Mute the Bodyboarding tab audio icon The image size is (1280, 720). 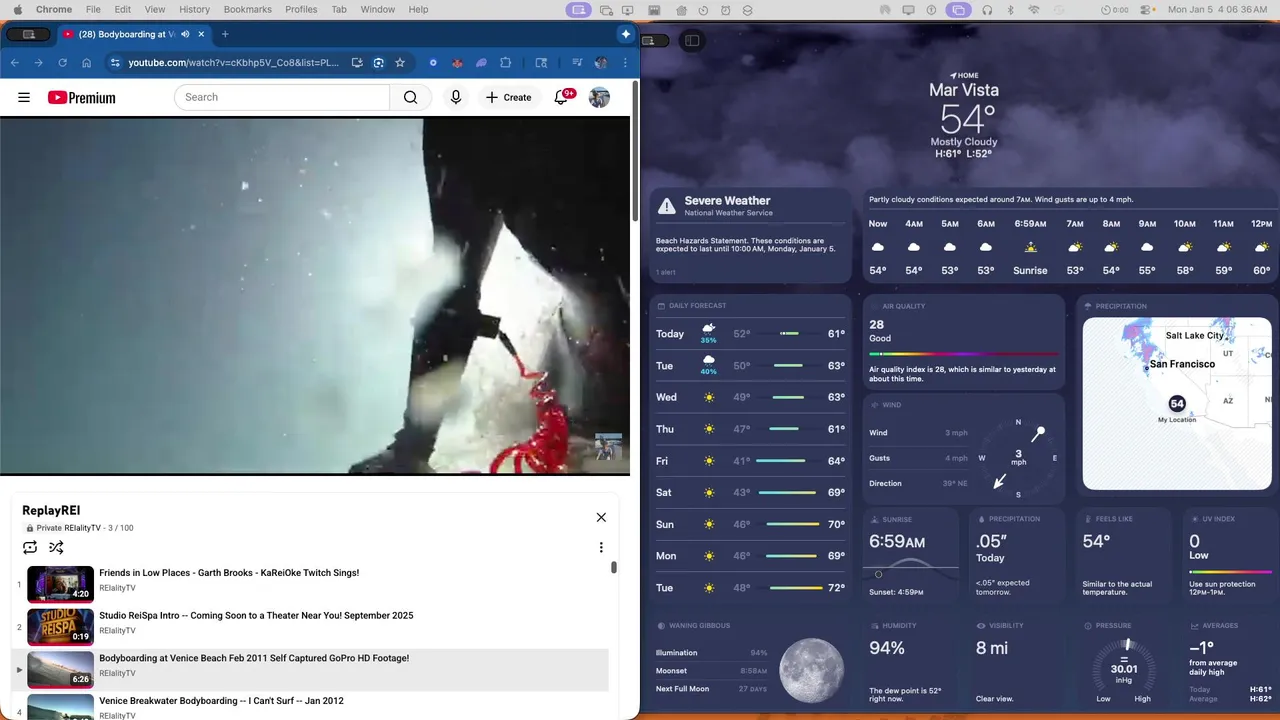point(185,34)
